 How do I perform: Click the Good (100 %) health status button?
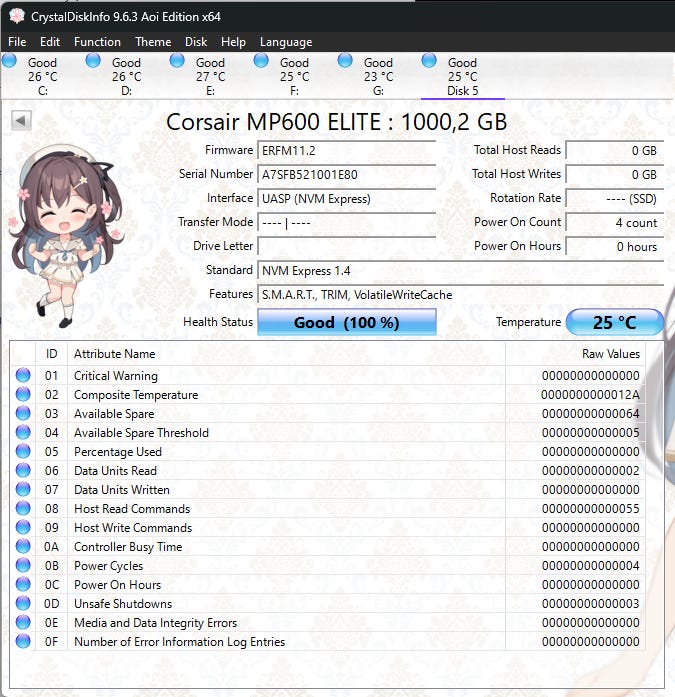tap(347, 322)
